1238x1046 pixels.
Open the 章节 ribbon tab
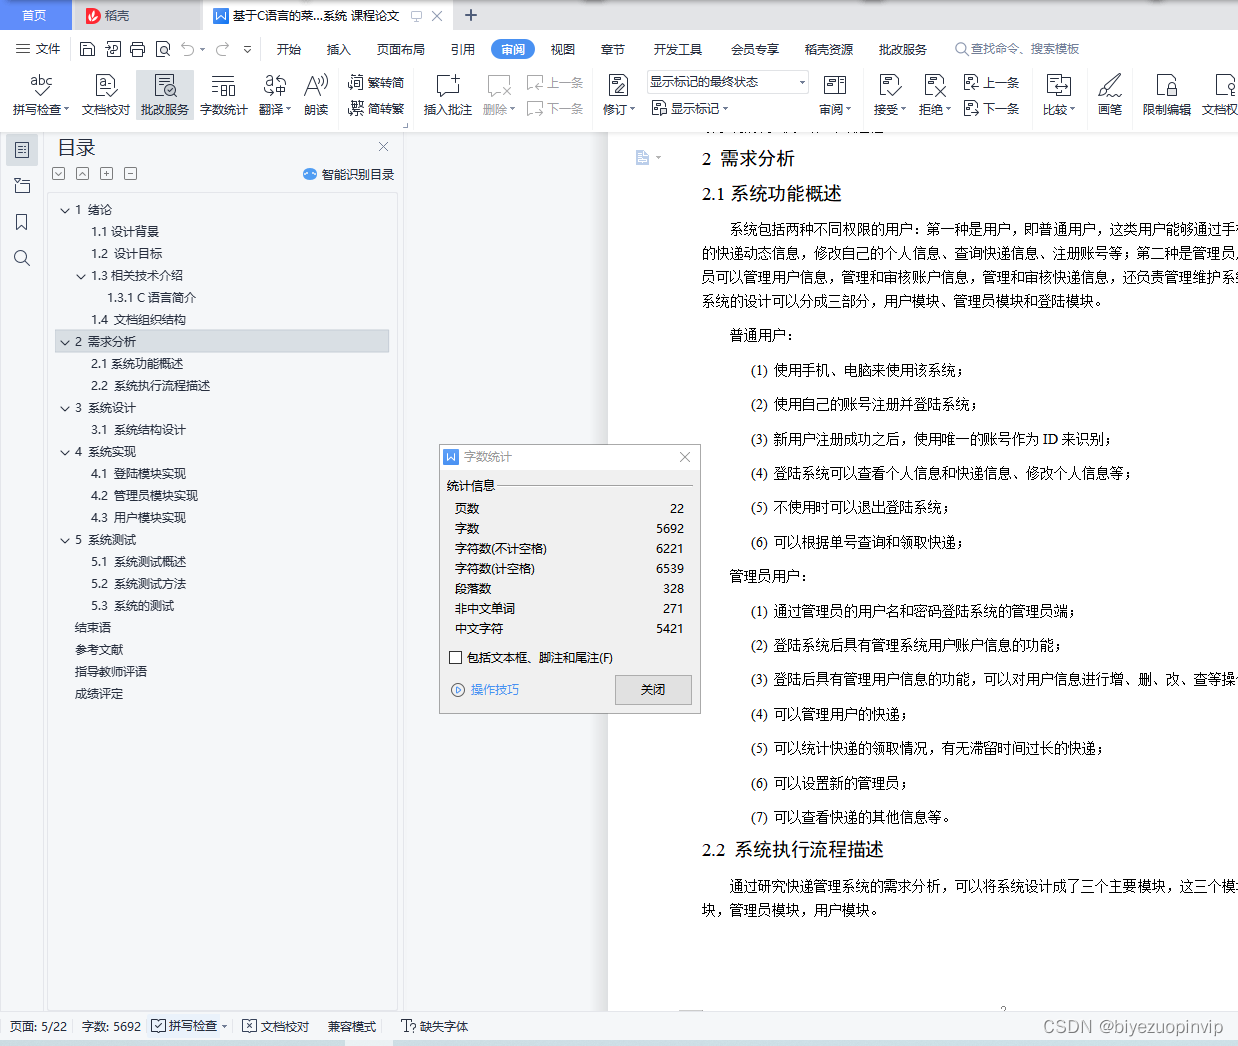point(613,48)
